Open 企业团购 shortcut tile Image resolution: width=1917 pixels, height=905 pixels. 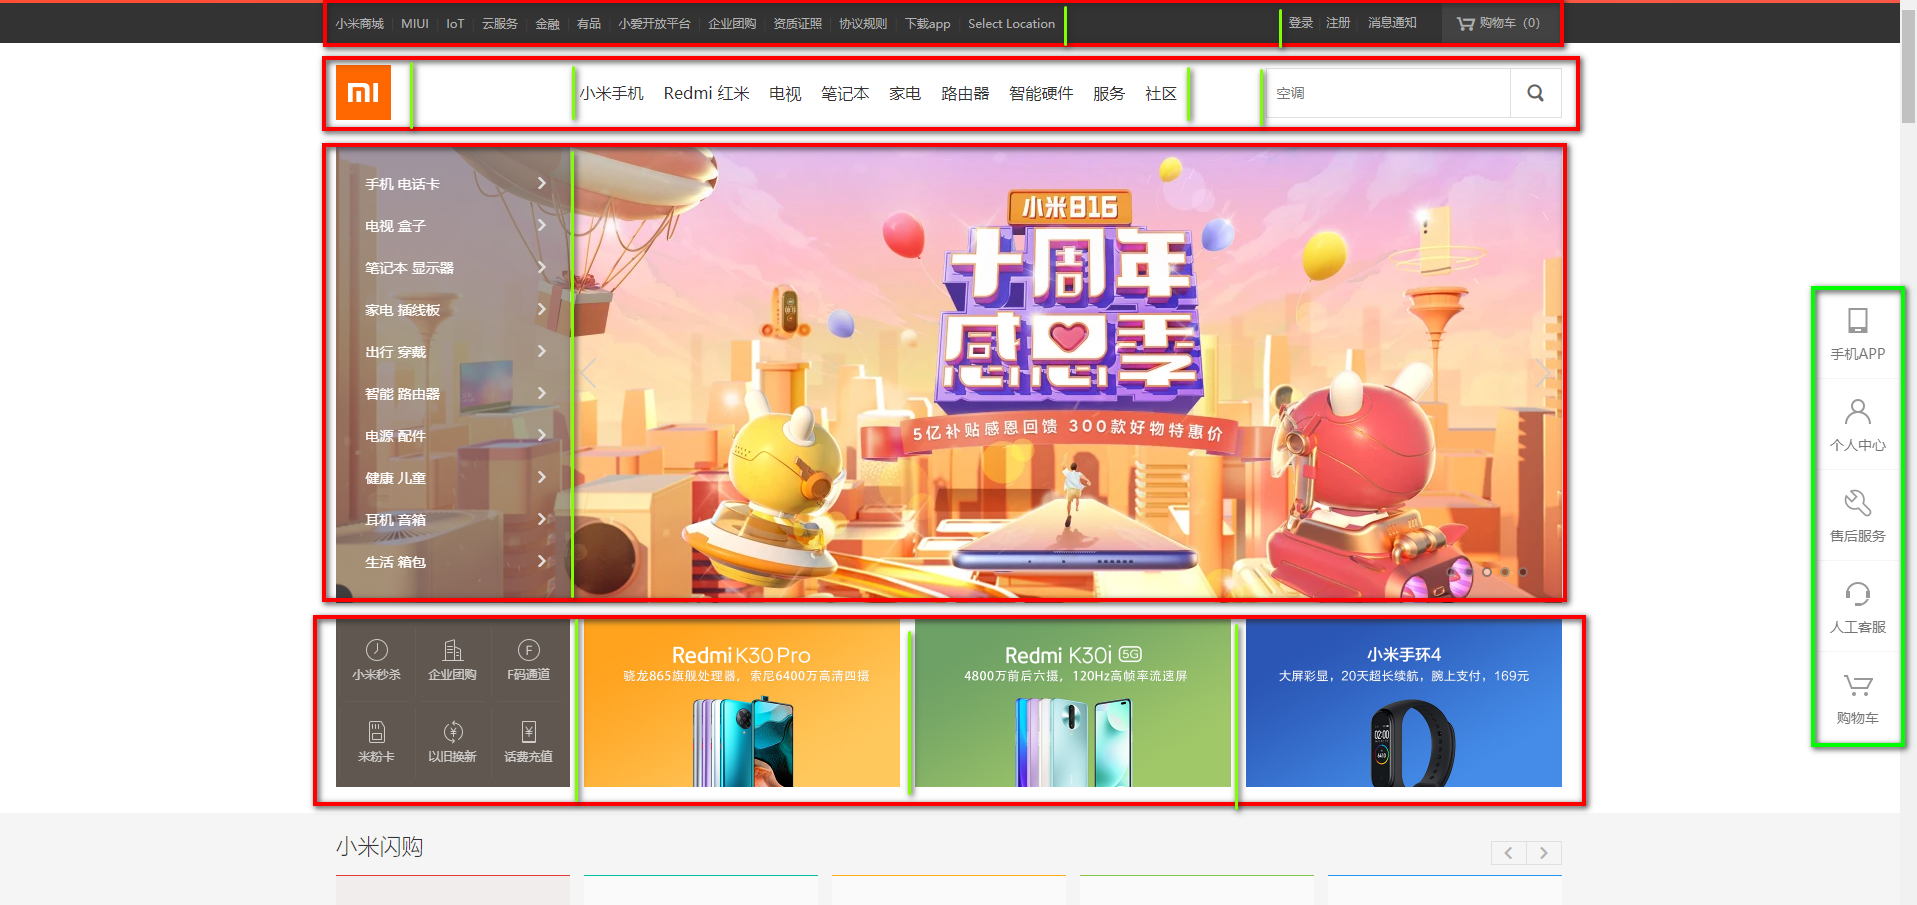452,660
